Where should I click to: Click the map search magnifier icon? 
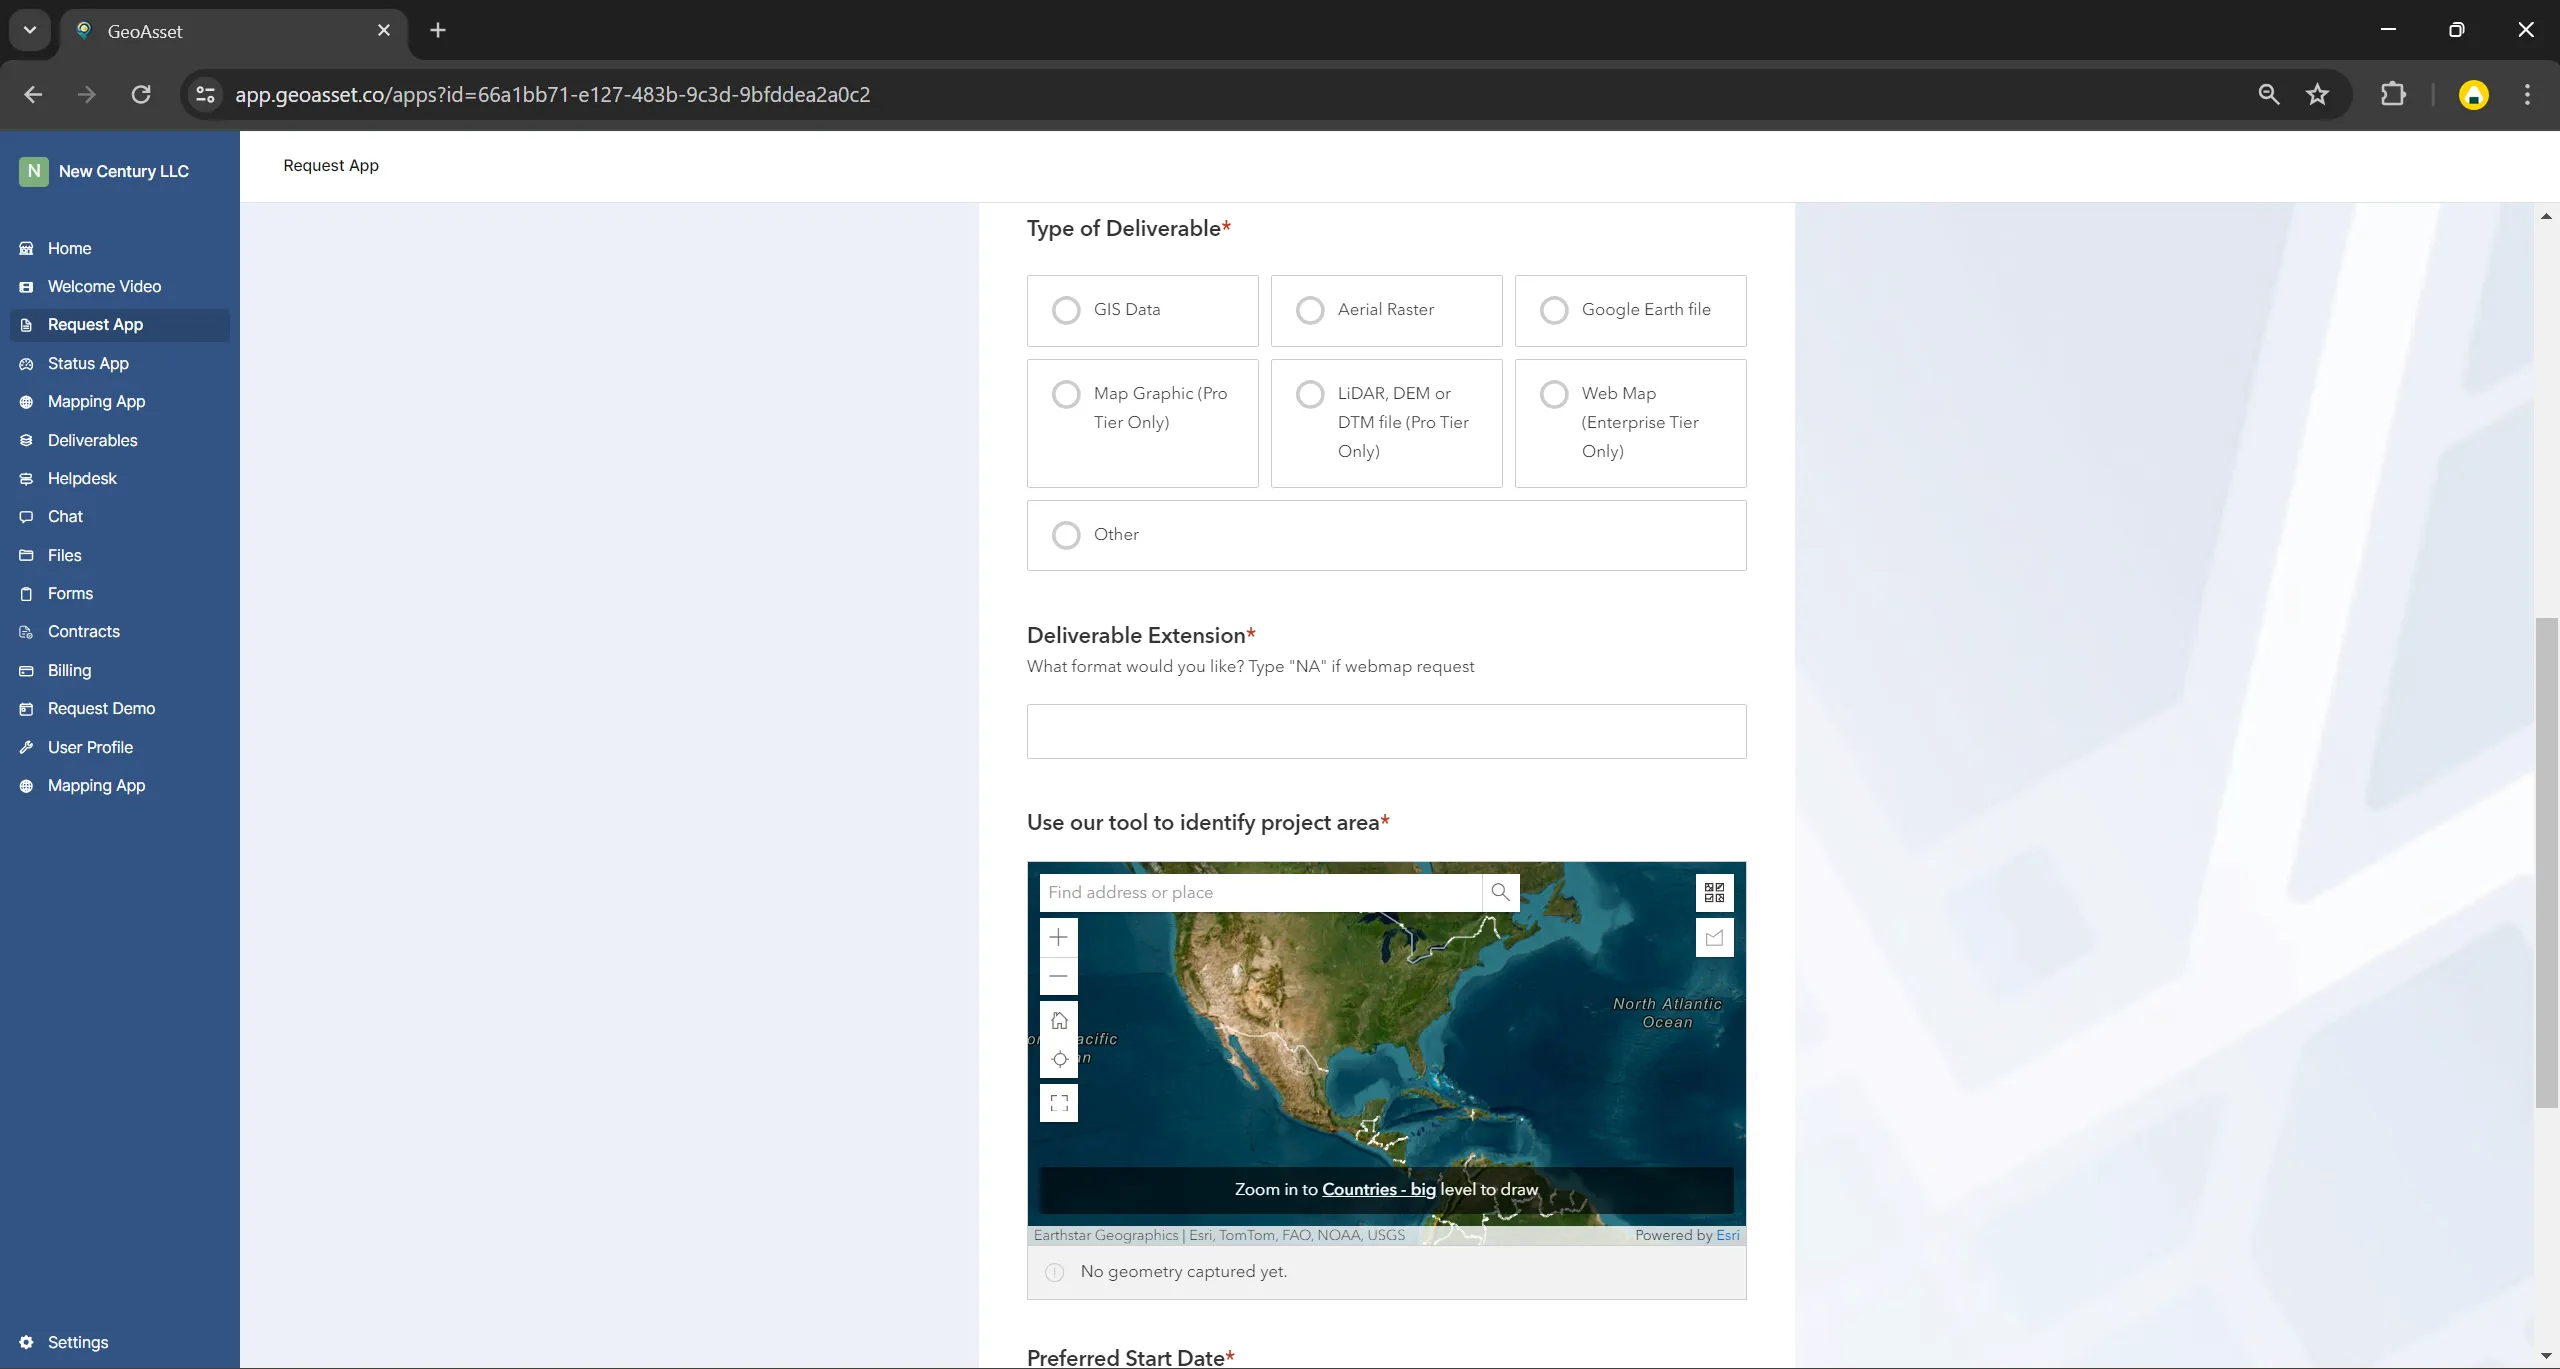1500,892
